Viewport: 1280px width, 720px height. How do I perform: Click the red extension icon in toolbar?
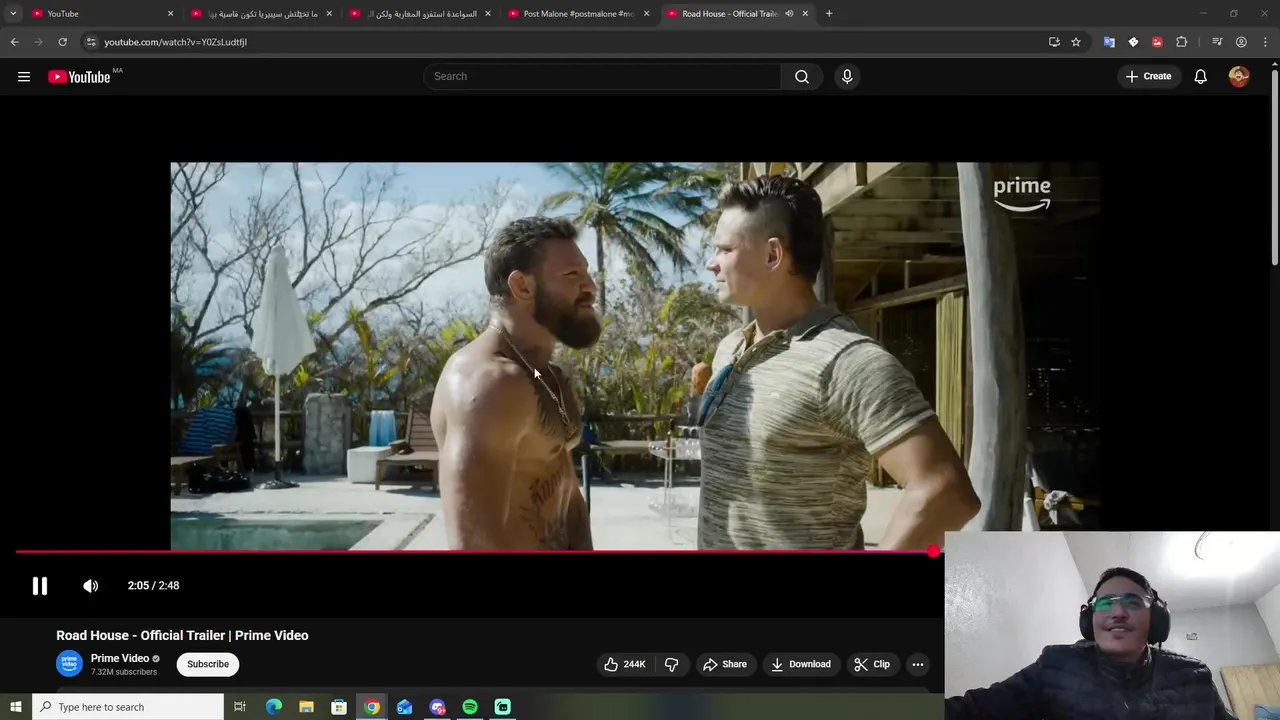[1157, 42]
